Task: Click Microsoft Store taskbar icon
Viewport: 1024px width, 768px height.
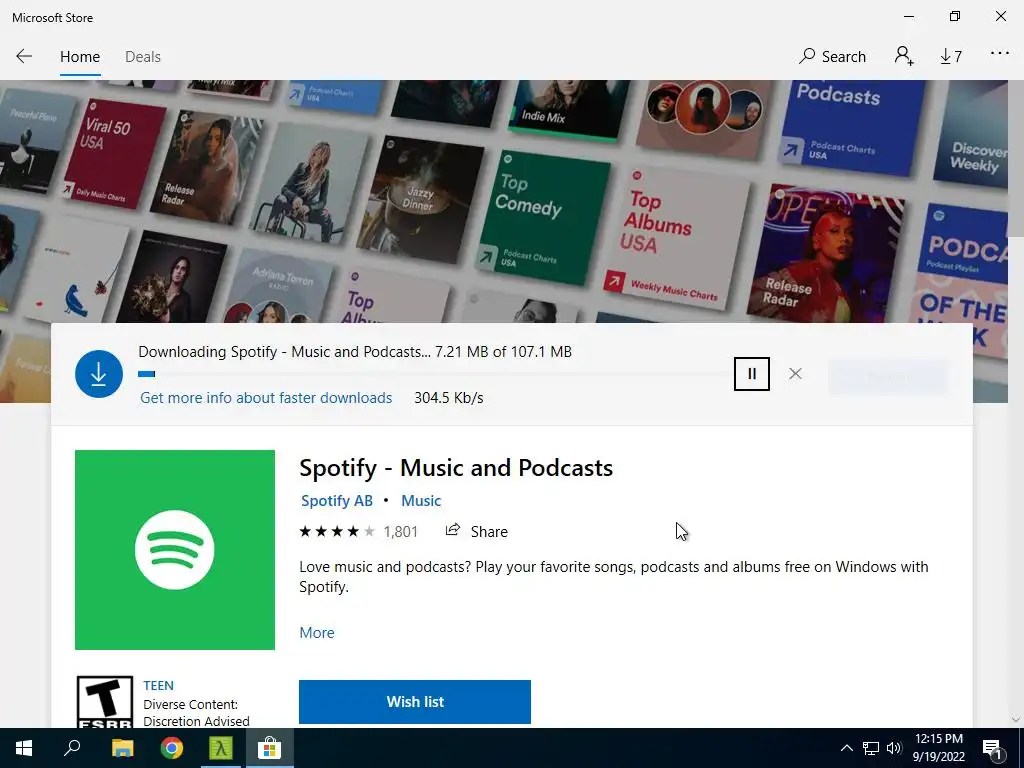Action: [x=269, y=748]
